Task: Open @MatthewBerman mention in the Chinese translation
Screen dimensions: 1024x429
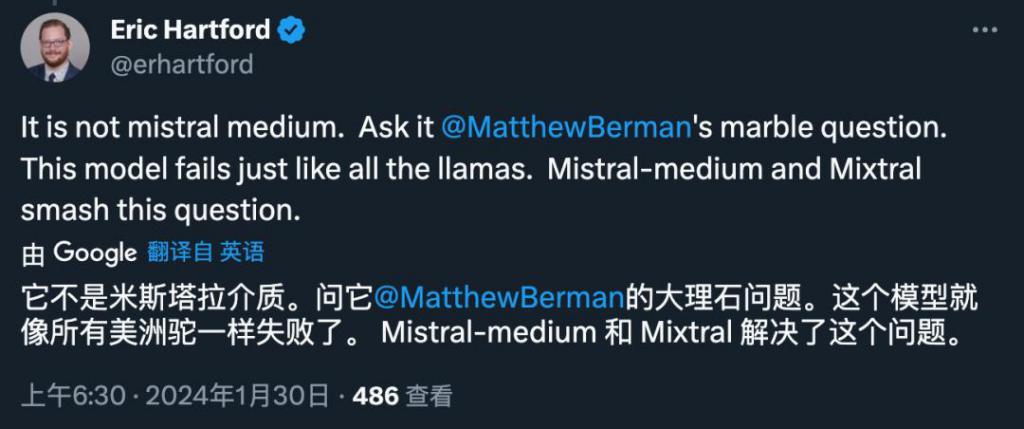Action: pos(499,298)
